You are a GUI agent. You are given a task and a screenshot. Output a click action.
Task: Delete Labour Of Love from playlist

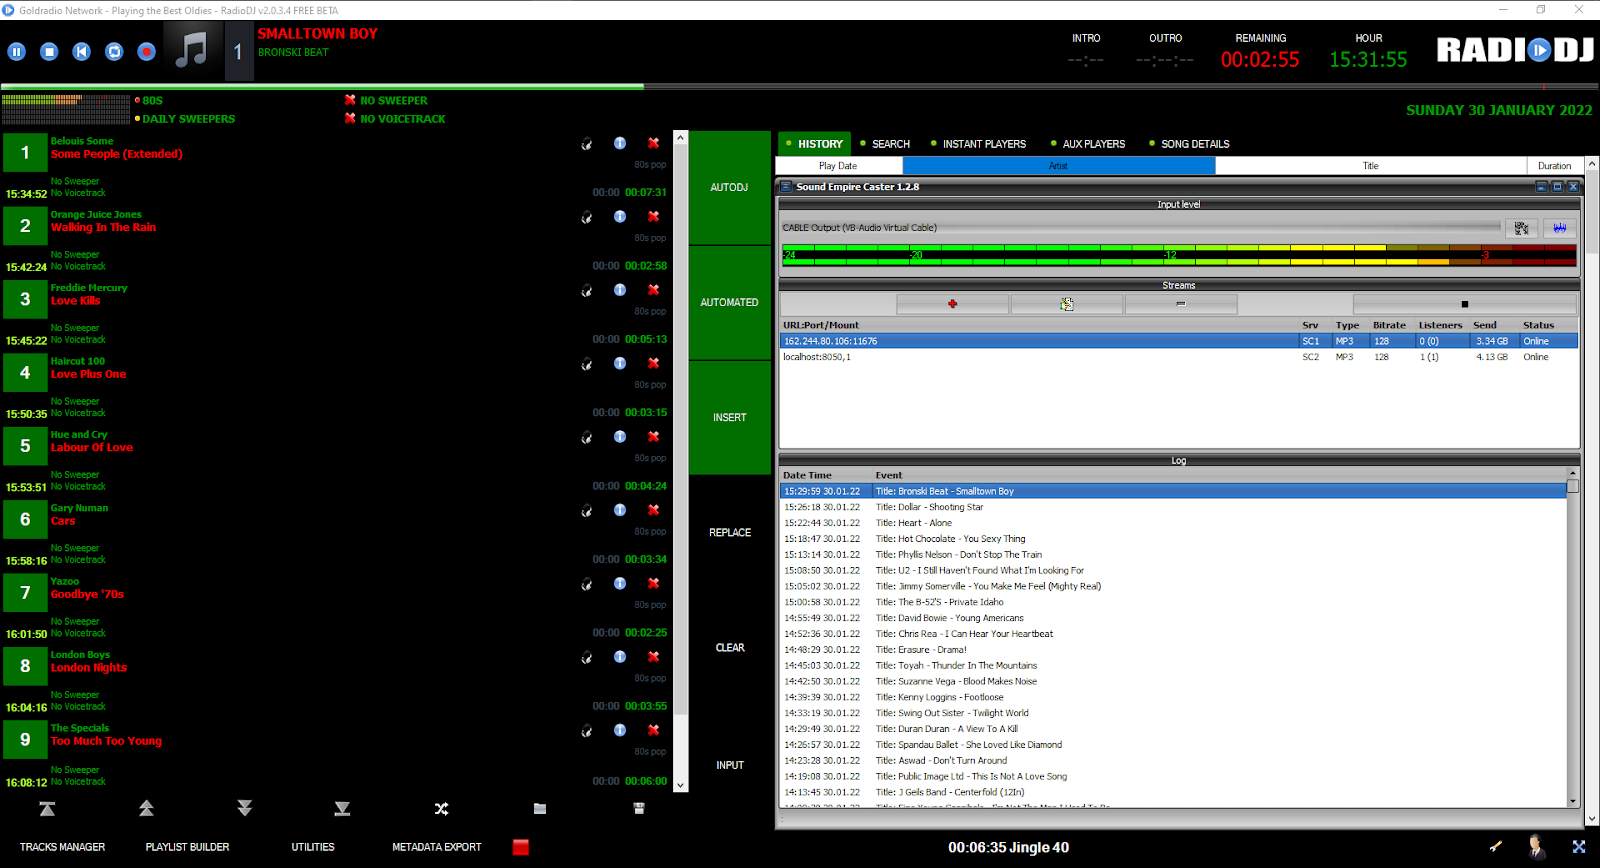pos(653,437)
